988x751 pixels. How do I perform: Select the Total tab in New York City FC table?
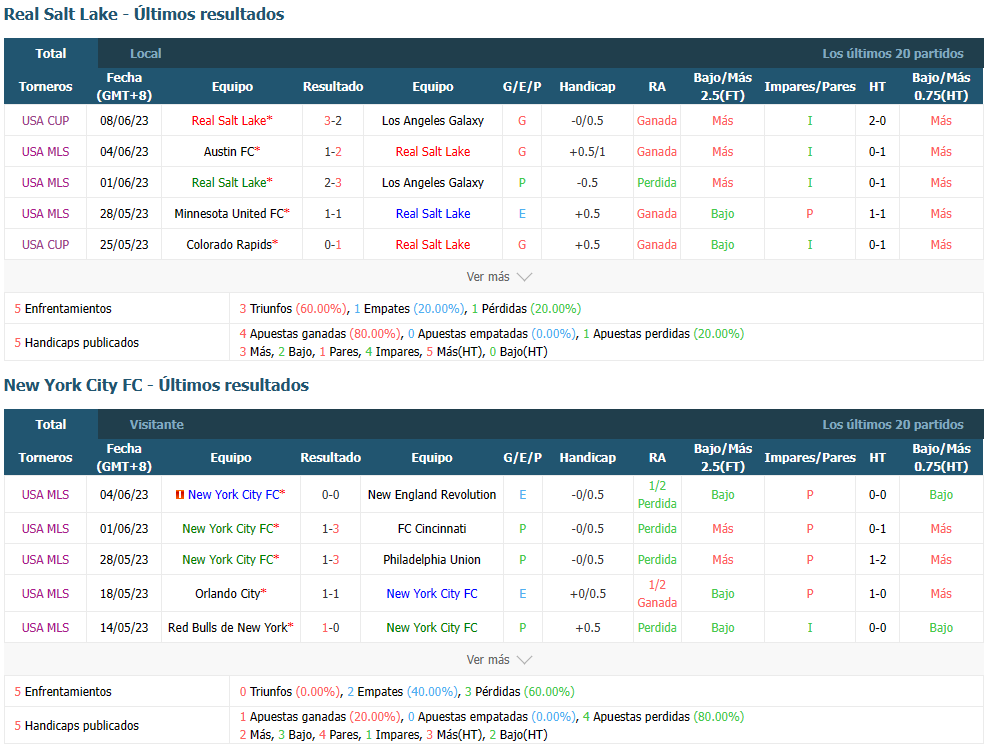pyautogui.click(x=50, y=425)
